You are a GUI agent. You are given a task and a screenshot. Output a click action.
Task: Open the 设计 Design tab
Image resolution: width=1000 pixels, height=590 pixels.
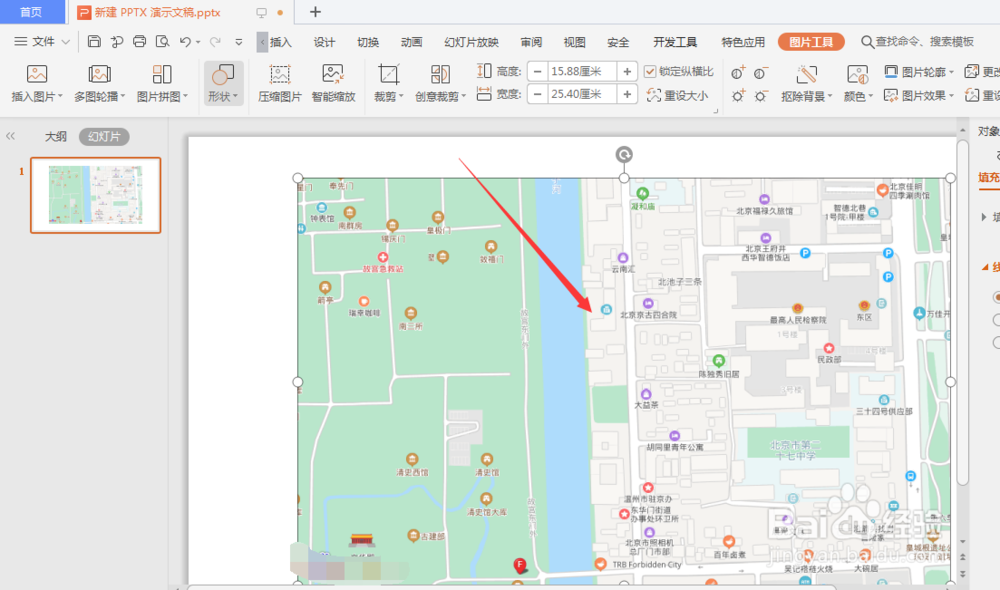324,42
